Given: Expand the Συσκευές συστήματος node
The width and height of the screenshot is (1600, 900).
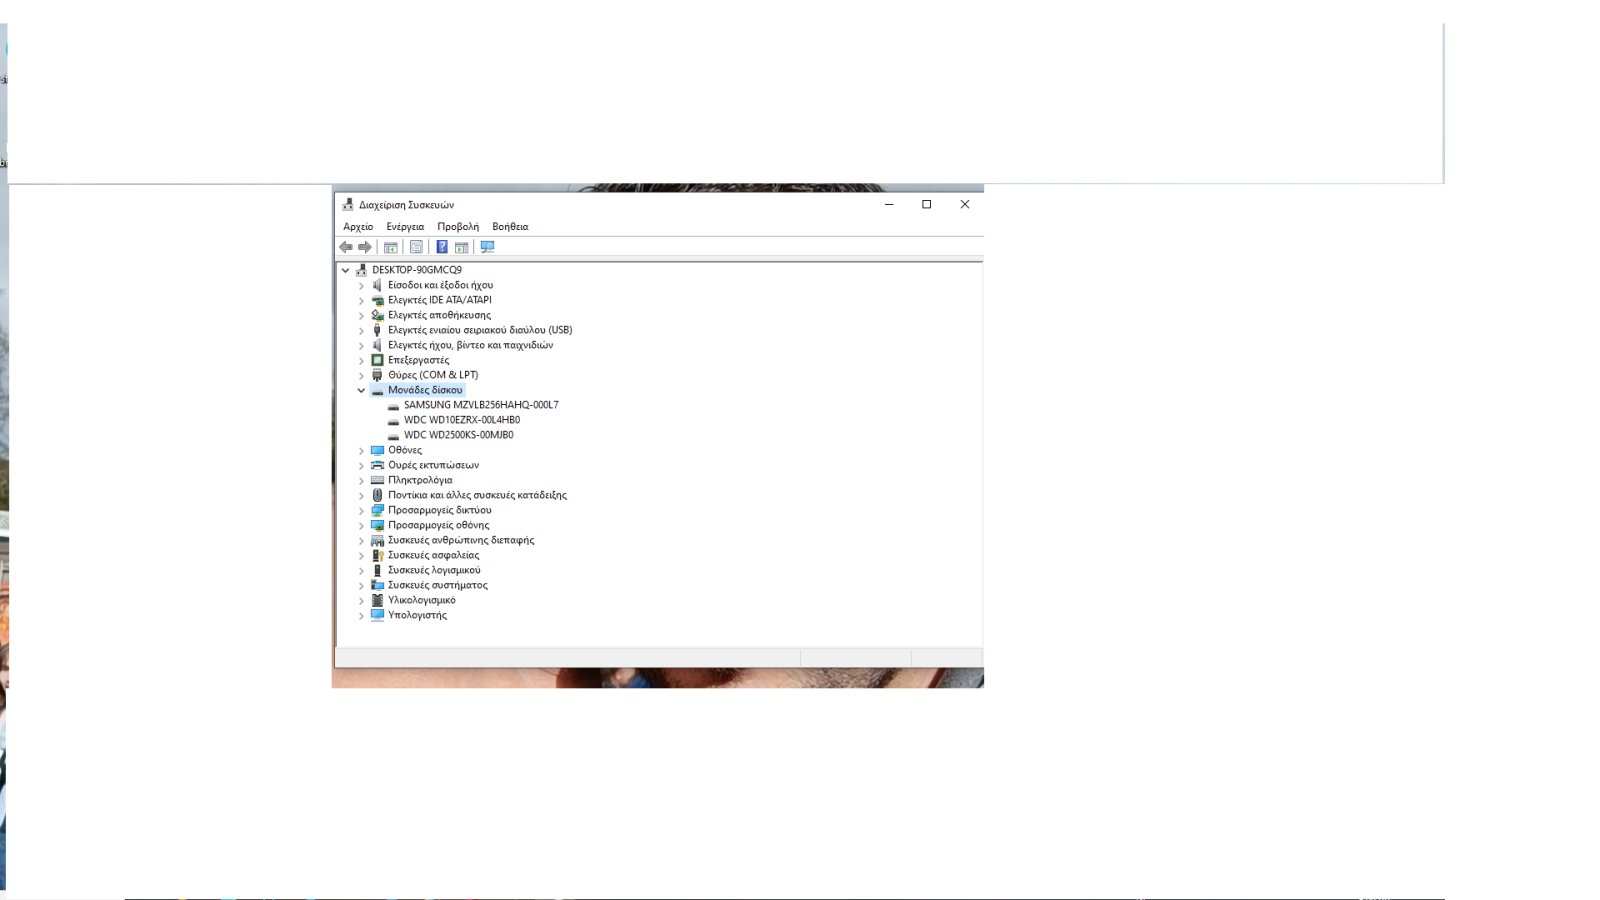Looking at the screenshot, I should 362,585.
